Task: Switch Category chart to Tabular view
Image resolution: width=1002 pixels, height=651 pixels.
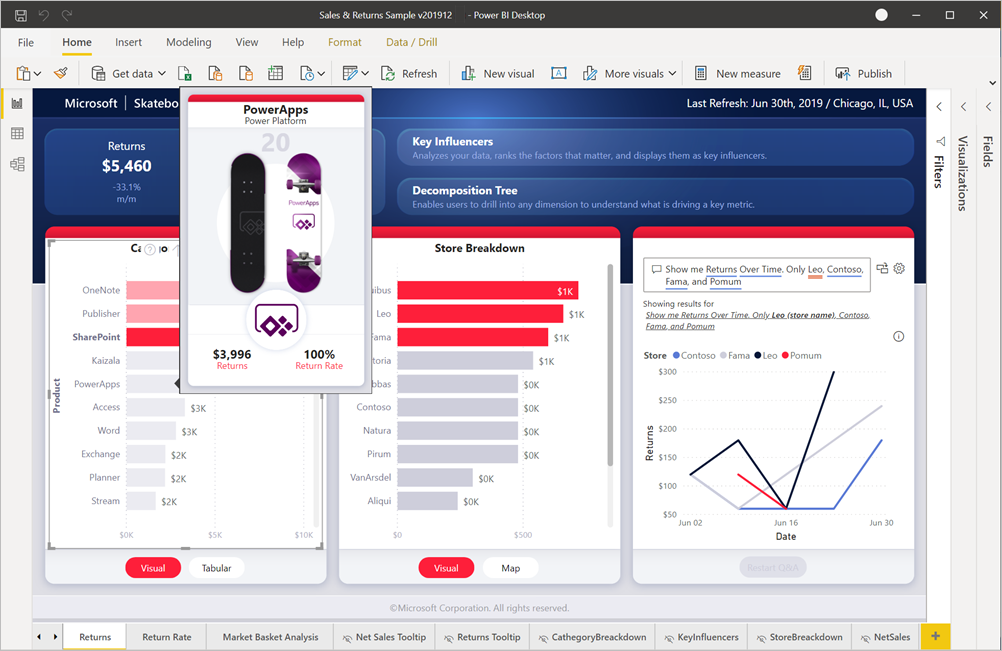Action: pyautogui.click(x=216, y=567)
